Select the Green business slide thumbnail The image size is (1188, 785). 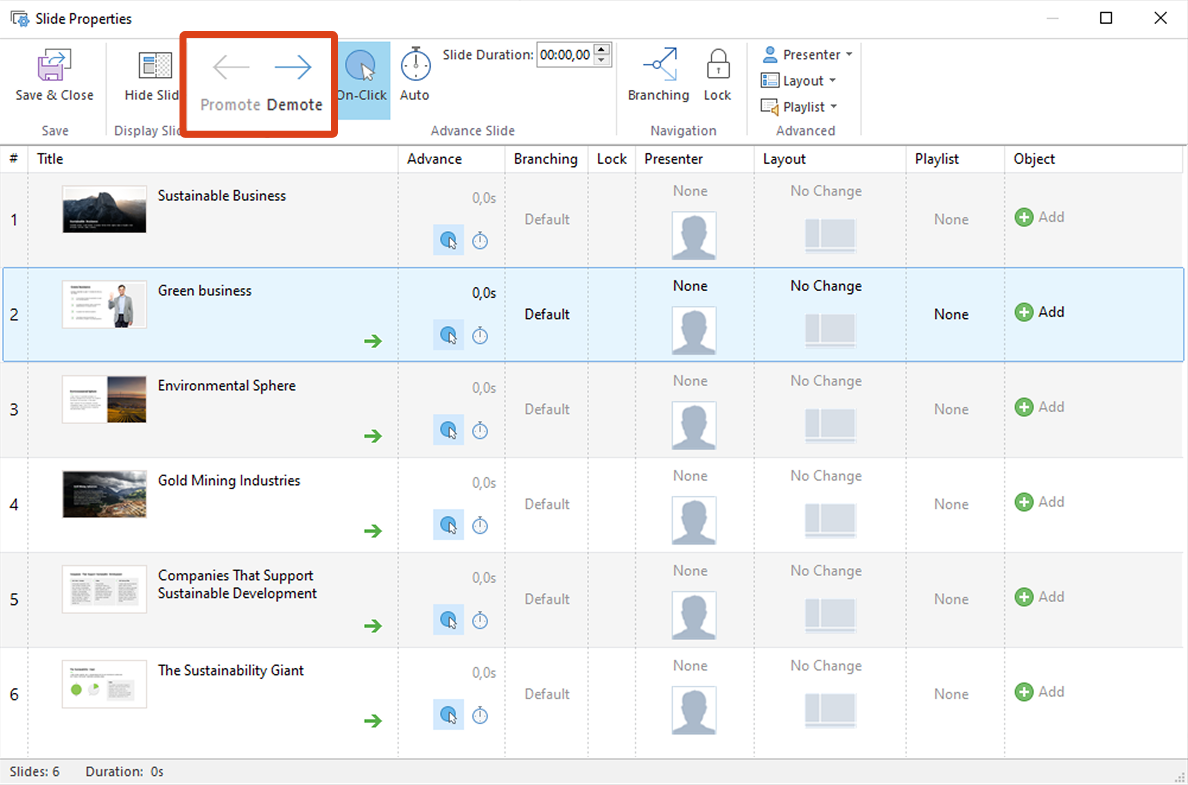click(x=104, y=304)
